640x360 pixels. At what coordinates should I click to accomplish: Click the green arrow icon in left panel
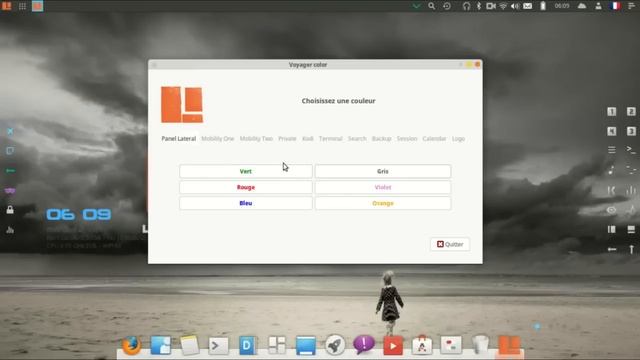coord(10,171)
